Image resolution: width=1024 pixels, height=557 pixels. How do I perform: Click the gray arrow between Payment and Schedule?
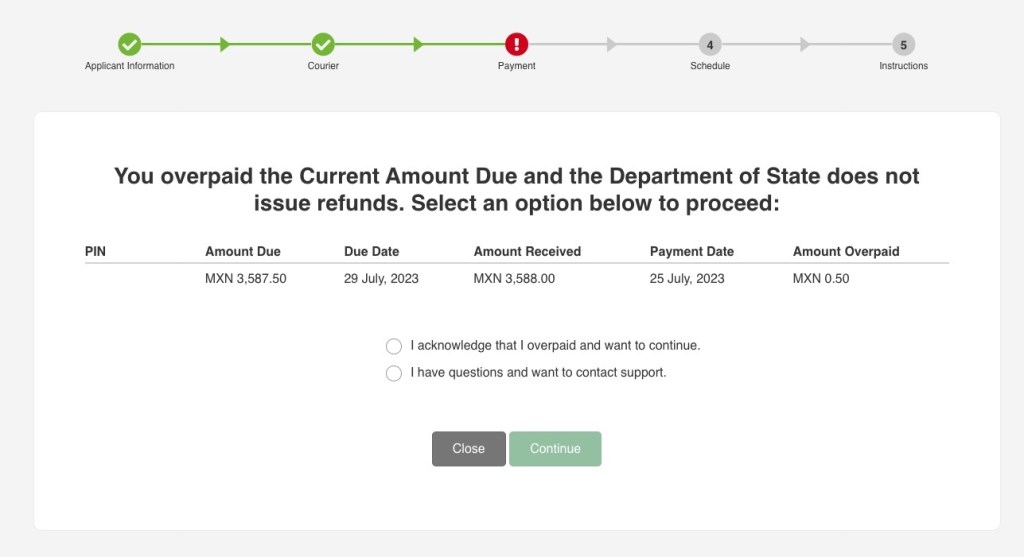(x=612, y=44)
